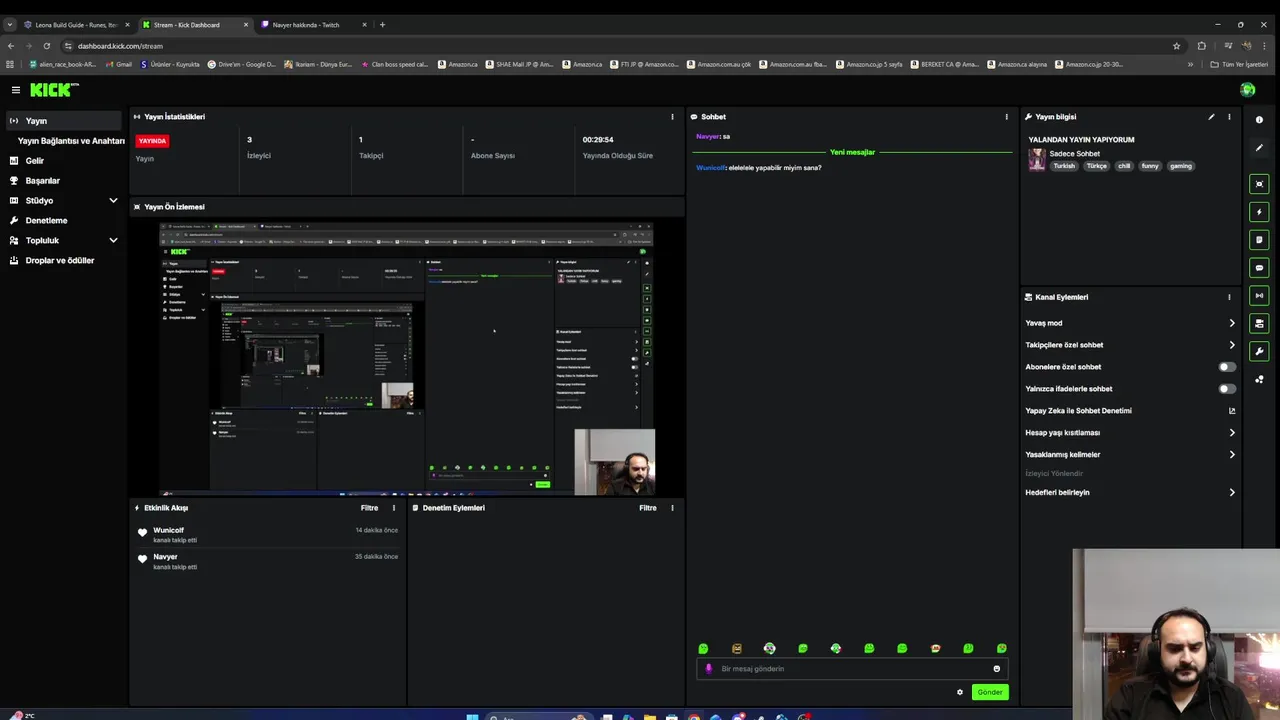Open Yayın bilgisi panel three-dot menu
Screen dimensions: 1280x720
(x=1229, y=117)
